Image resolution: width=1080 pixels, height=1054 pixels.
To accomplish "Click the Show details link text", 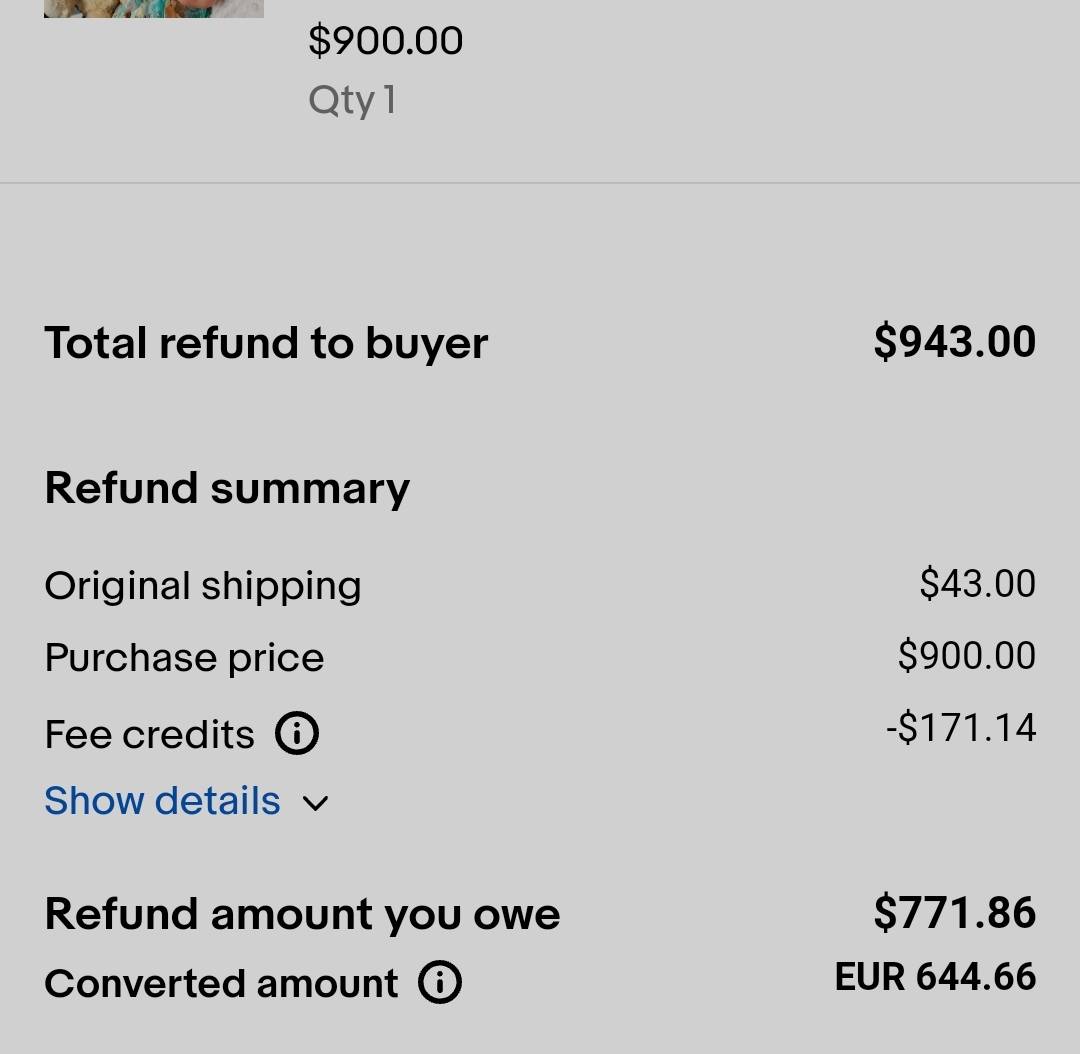I will pos(163,800).
